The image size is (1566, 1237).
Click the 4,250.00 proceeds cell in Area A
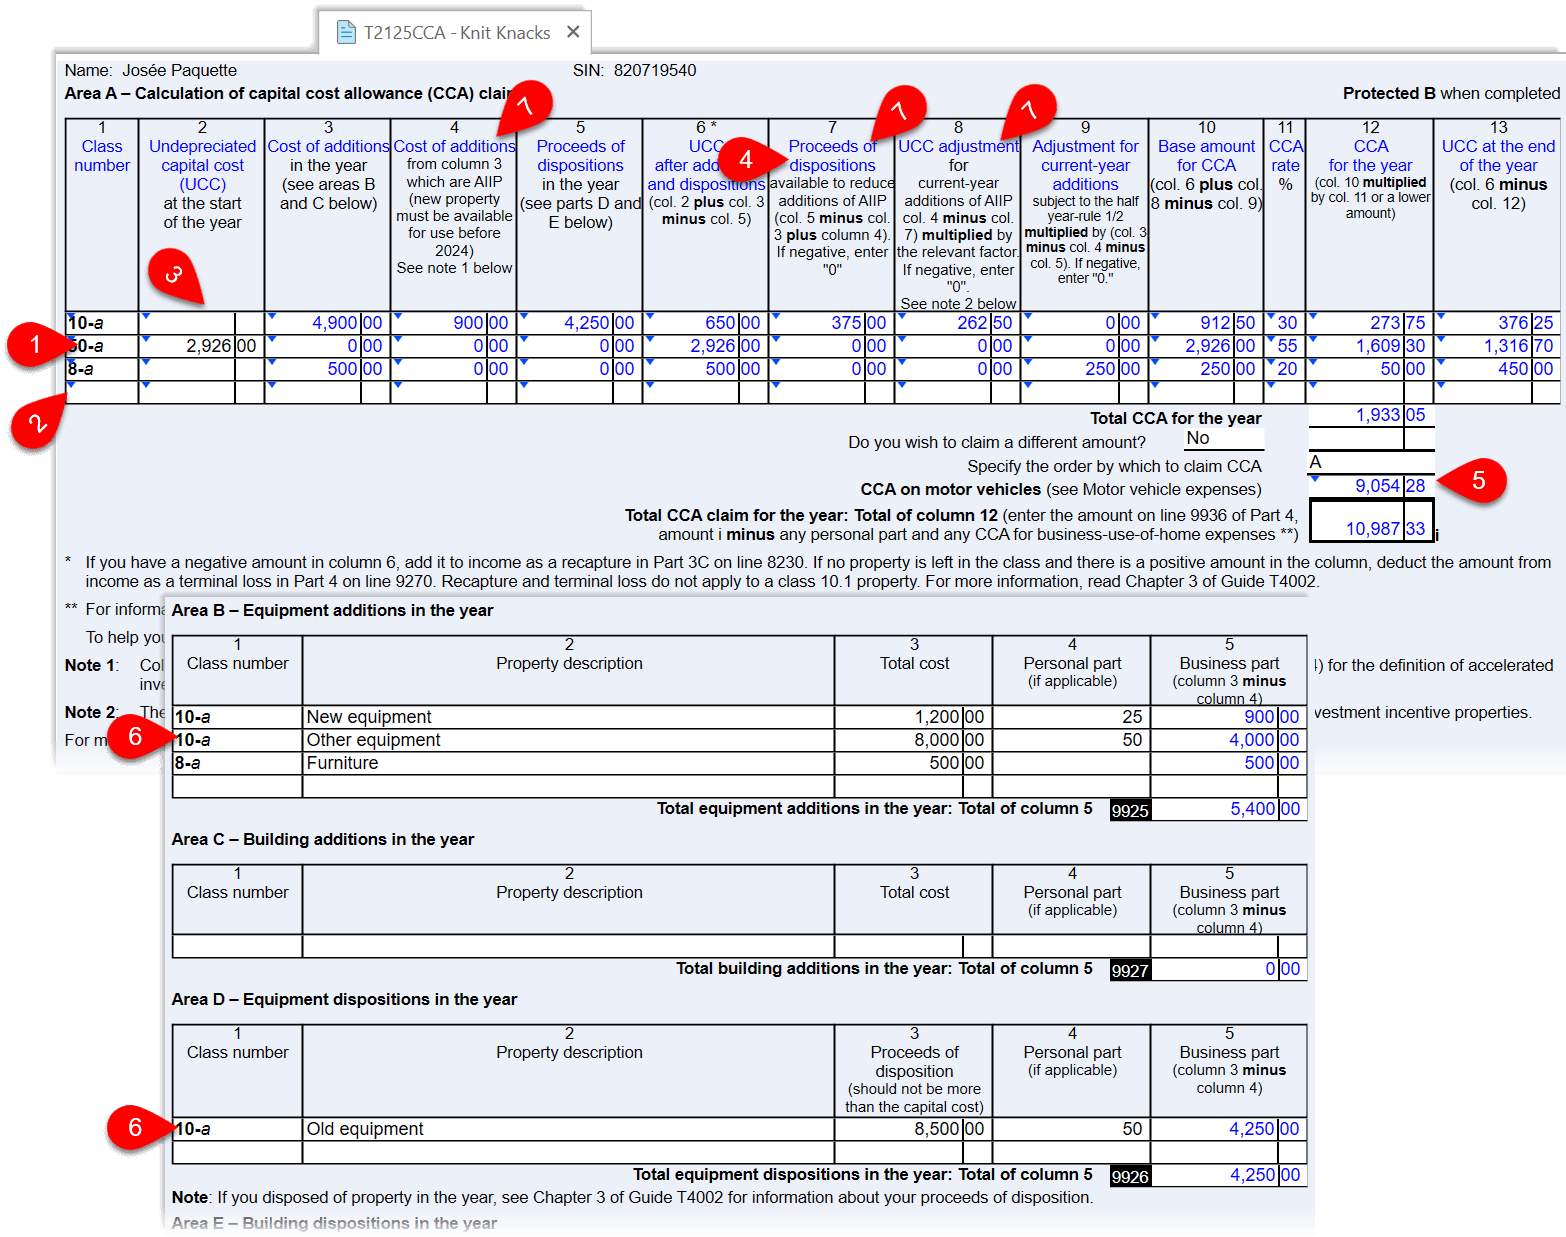tap(579, 323)
